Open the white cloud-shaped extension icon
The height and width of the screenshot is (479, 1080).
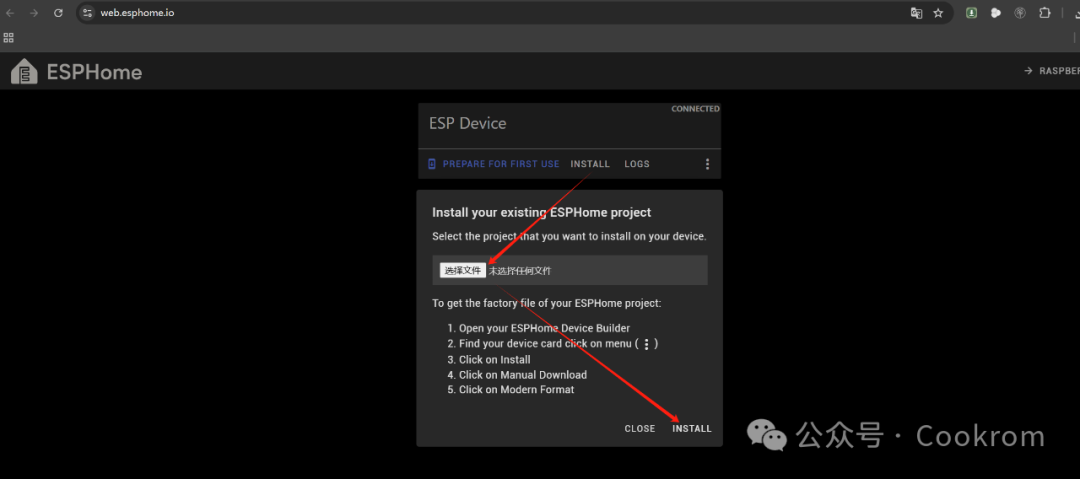(x=995, y=12)
